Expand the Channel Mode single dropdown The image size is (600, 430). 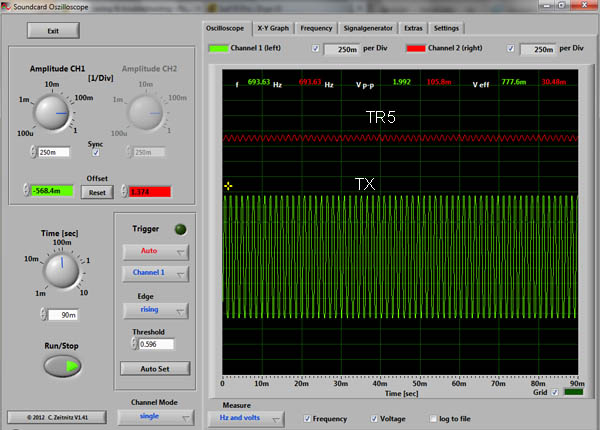[x=154, y=415]
